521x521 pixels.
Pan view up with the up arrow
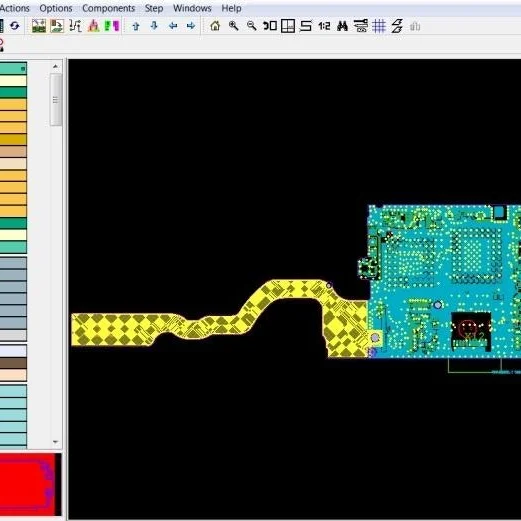point(136,26)
